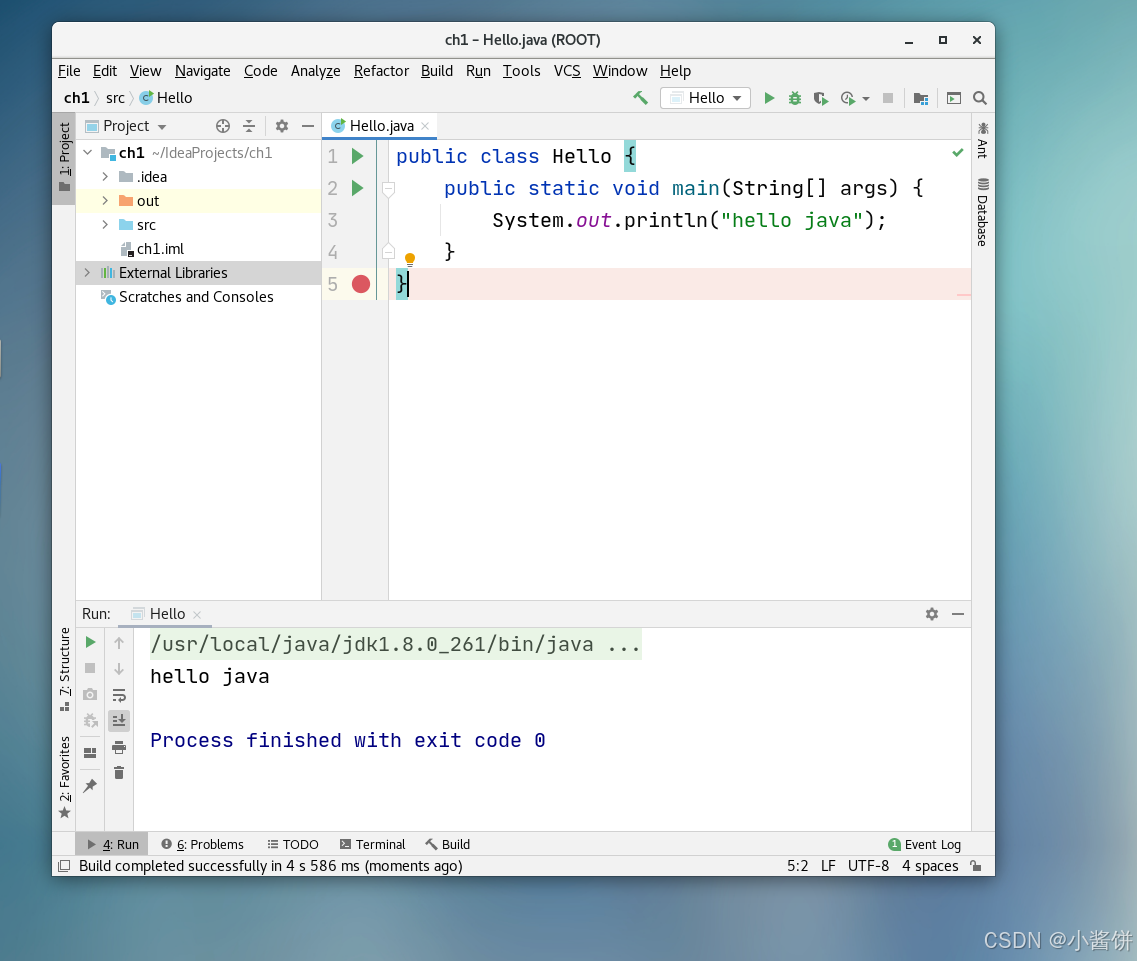This screenshot has width=1137, height=961.
Task: Click Stop icon in Run panel
Action: pos(91,668)
